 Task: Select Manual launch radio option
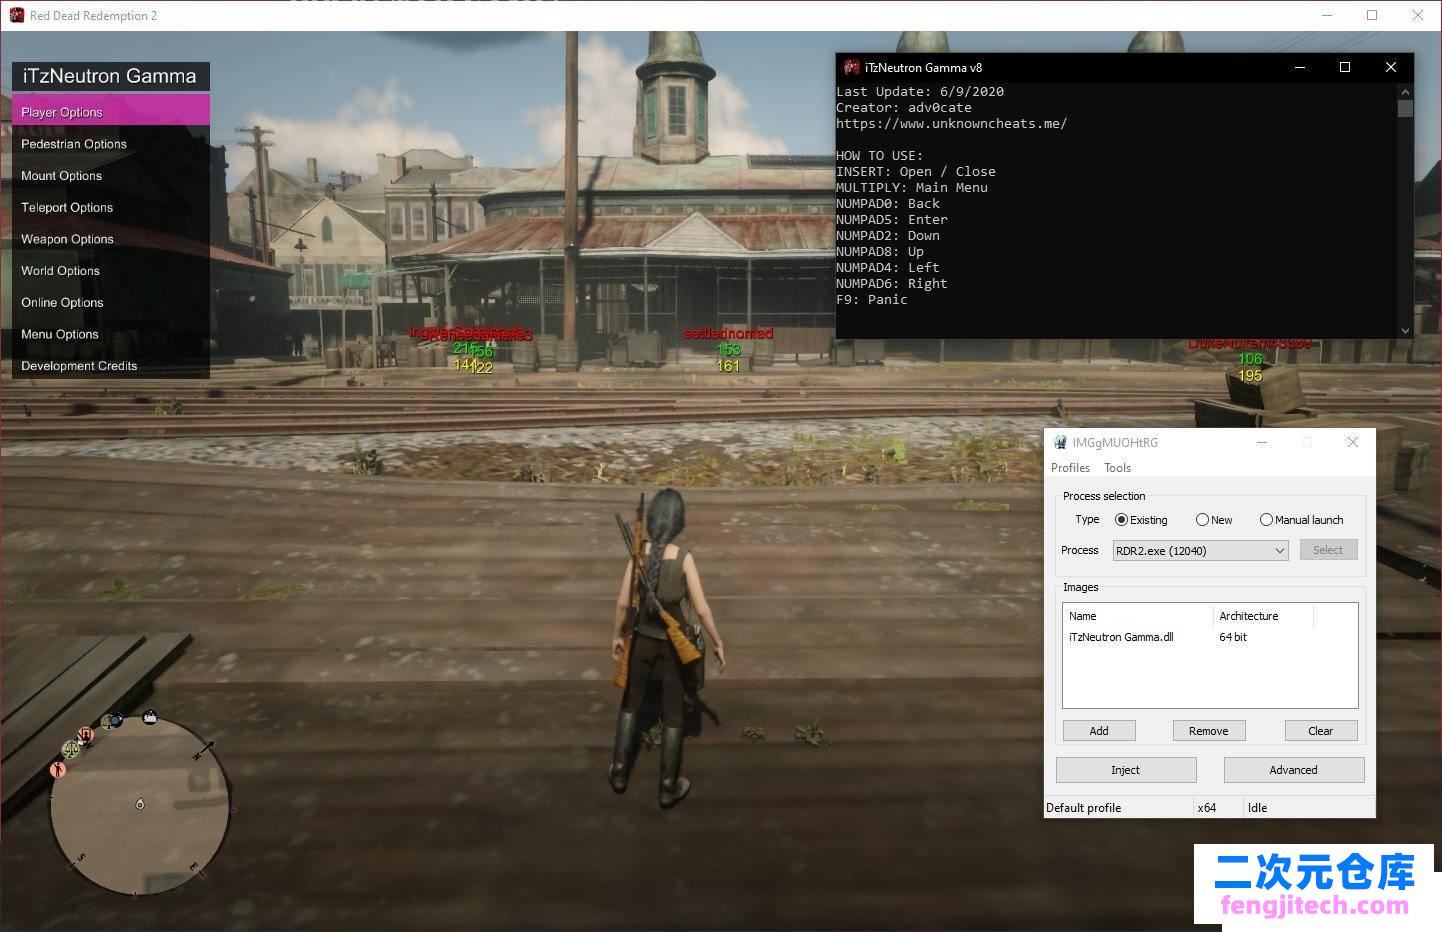point(1301,520)
